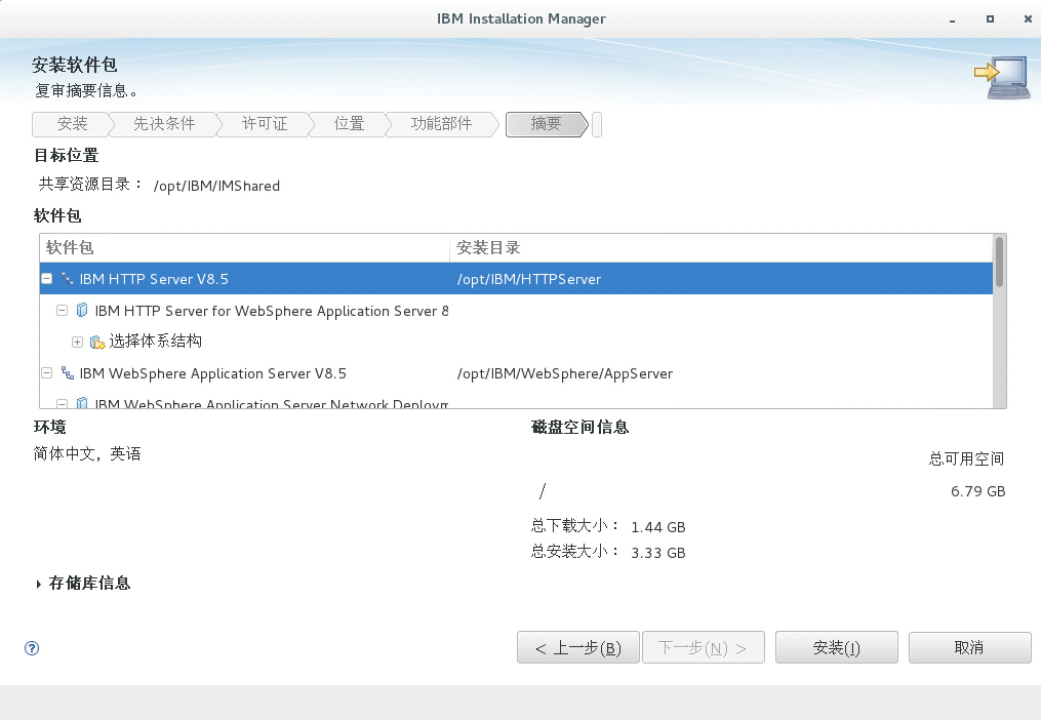Click the Network Deployment package icon
This screenshot has height=720, width=1041.
coord(82,404)
